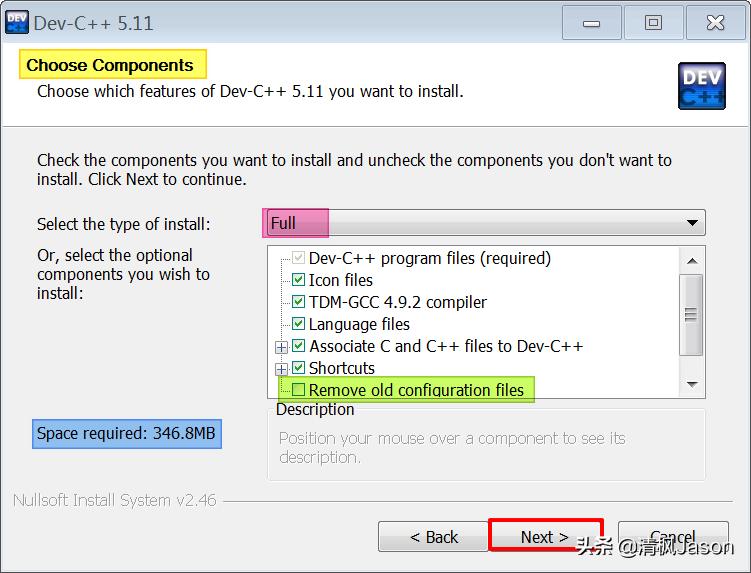The height and width of the screenshot is (573, 751).
Task: Go Back to the previous step
Action: pos(433,537)
